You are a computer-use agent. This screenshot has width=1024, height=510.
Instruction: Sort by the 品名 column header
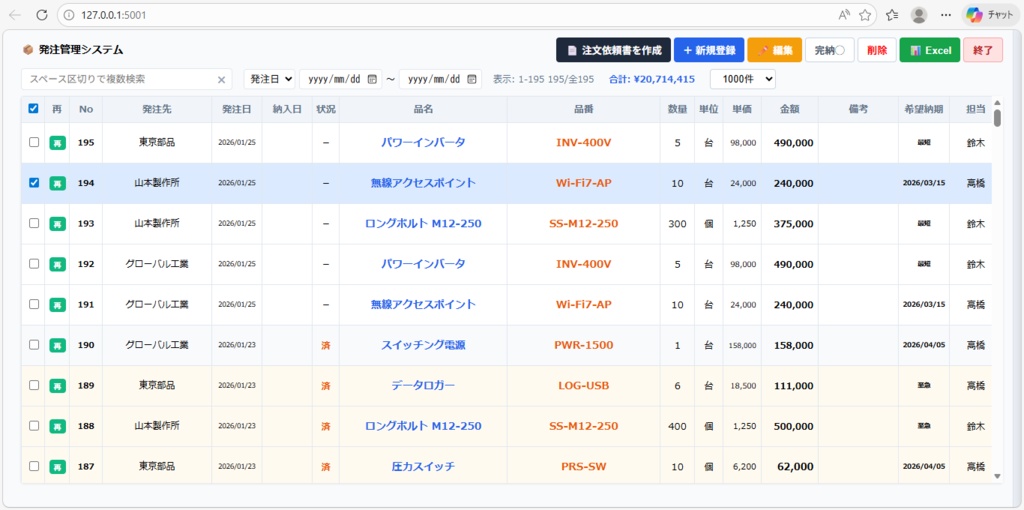[x=423, y=110]
